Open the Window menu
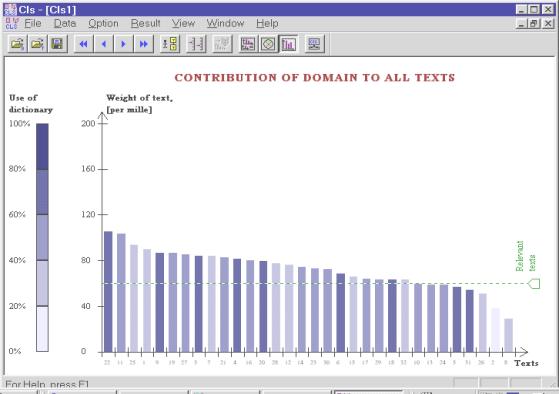This screenshot has height=394, width=559. click(x=225, y=24)
